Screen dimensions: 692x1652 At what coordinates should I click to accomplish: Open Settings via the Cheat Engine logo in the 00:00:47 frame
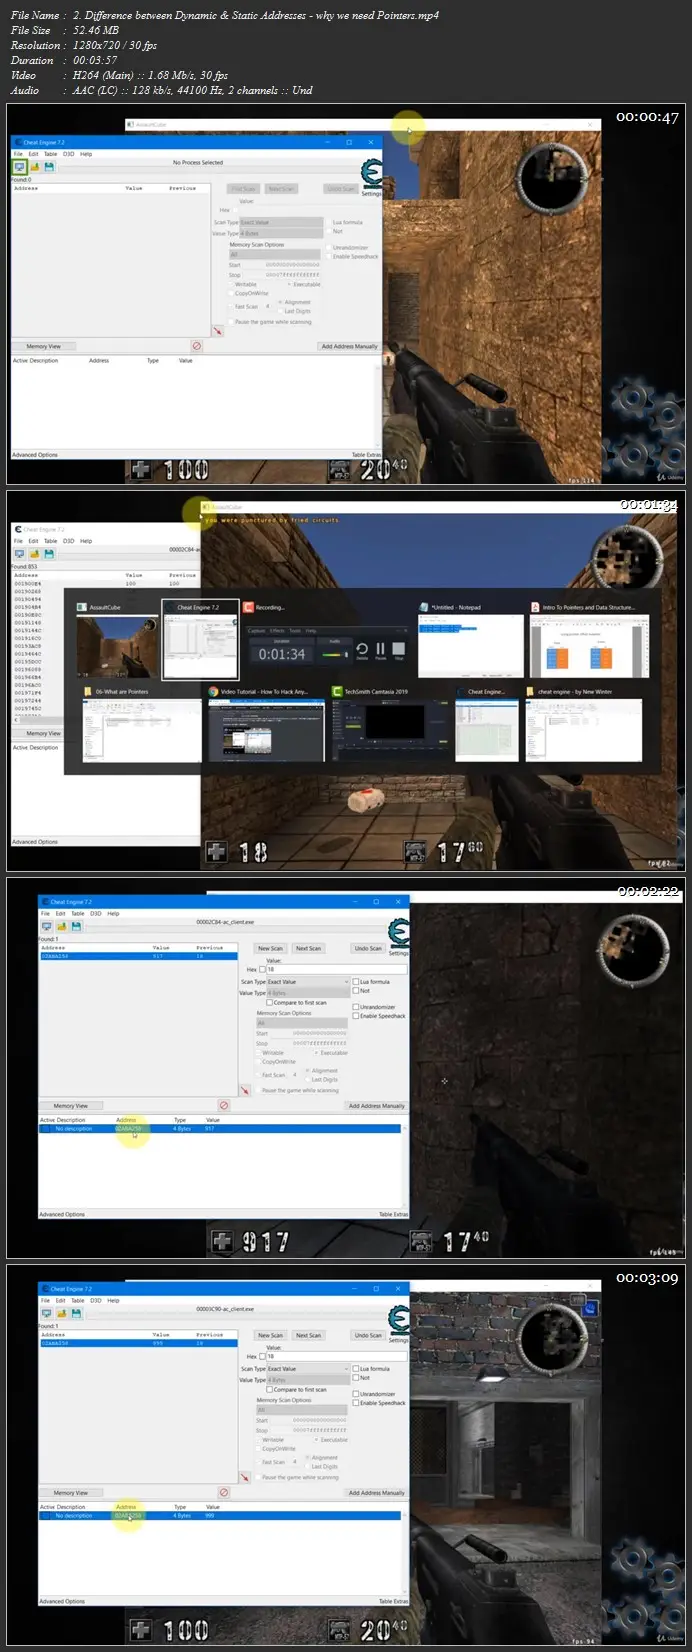click(x=371, y=175)
